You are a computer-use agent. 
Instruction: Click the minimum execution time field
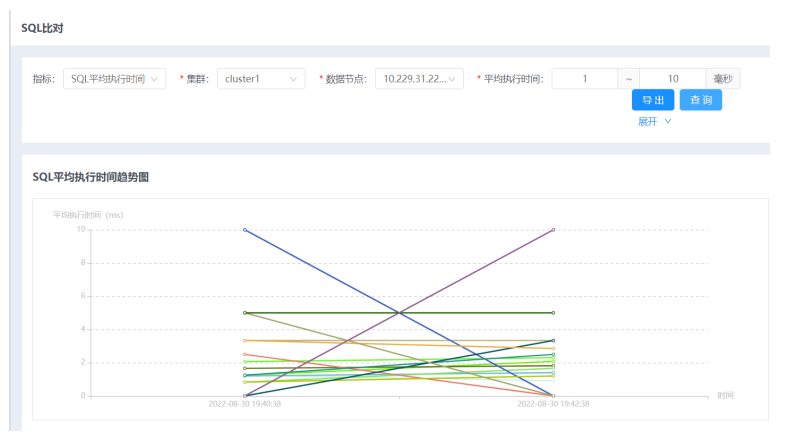click(x=584, y=79)
